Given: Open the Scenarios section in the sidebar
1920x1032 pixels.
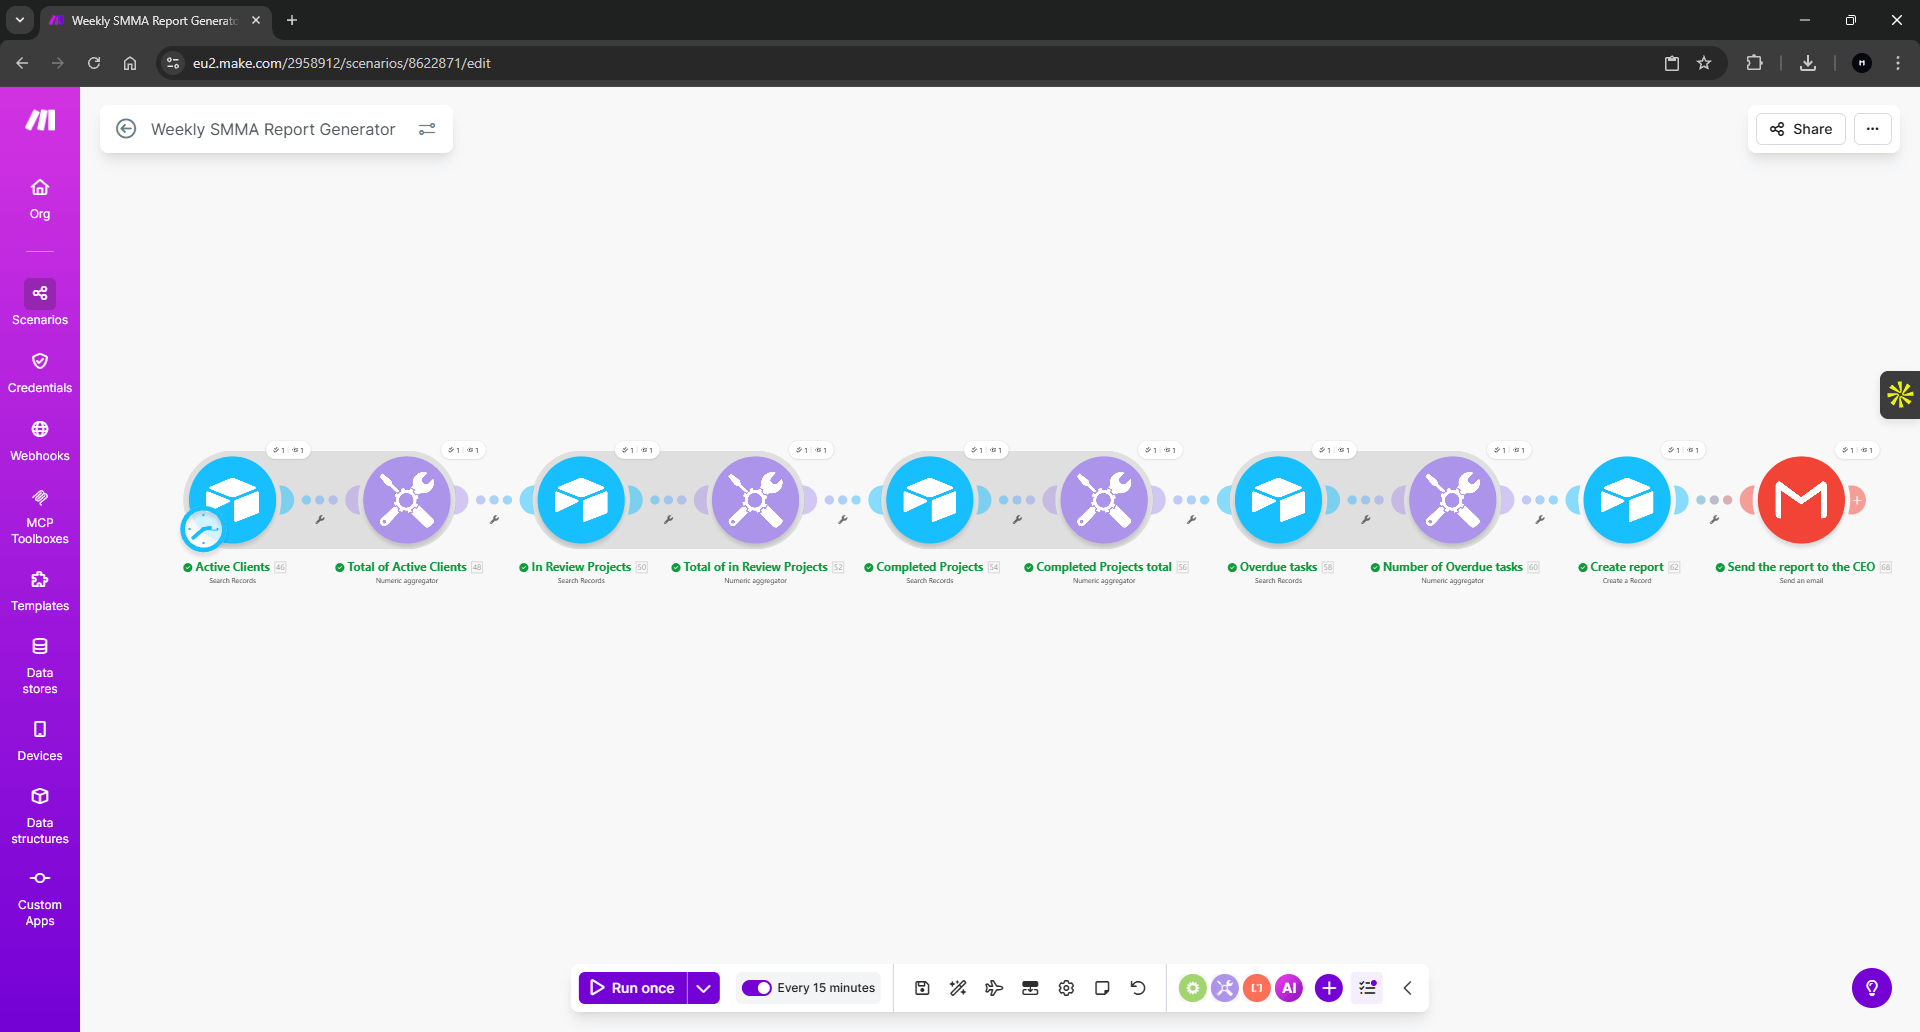Looking at the screenshot, I should click(39, 303).
